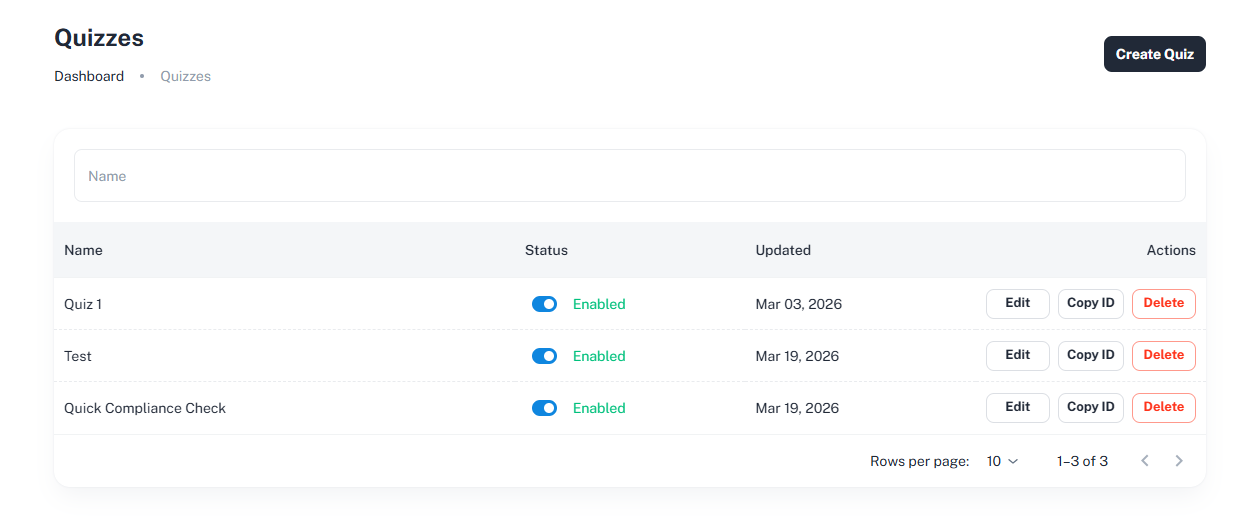Copy ID of Quiz 1
This screenshot has width=1250, height=531.
(1090, 303)
